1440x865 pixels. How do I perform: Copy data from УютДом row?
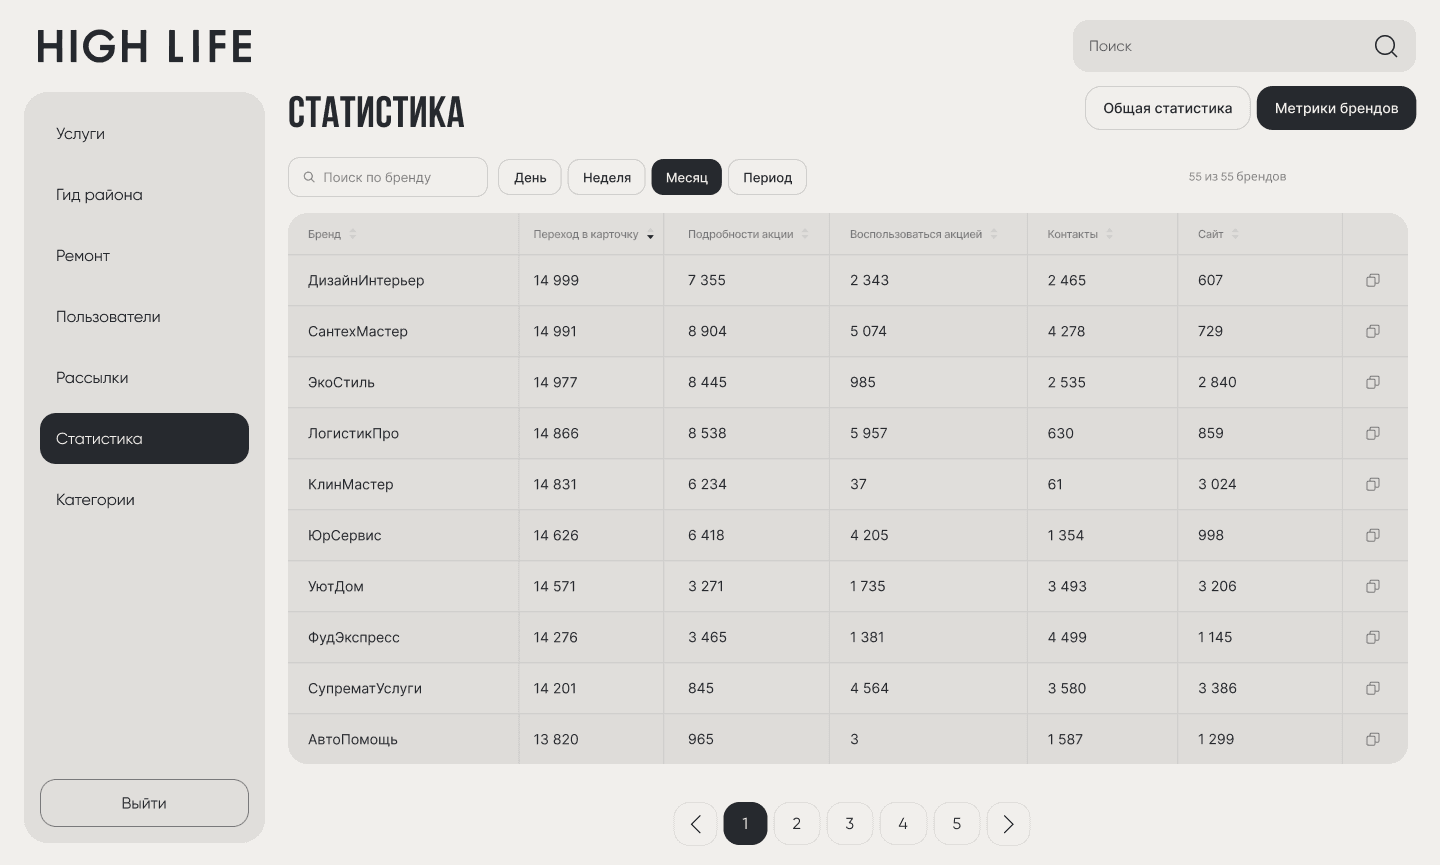click(x=1372, y=586)
